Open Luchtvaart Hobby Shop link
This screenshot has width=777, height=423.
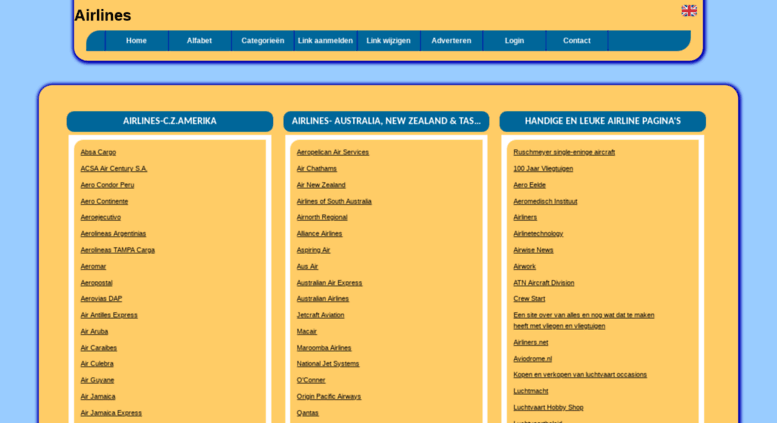tap(548, 407)
